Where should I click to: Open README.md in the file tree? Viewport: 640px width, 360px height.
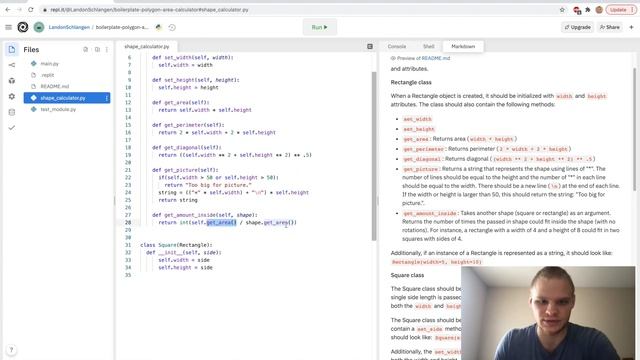(x=55, y=87)
